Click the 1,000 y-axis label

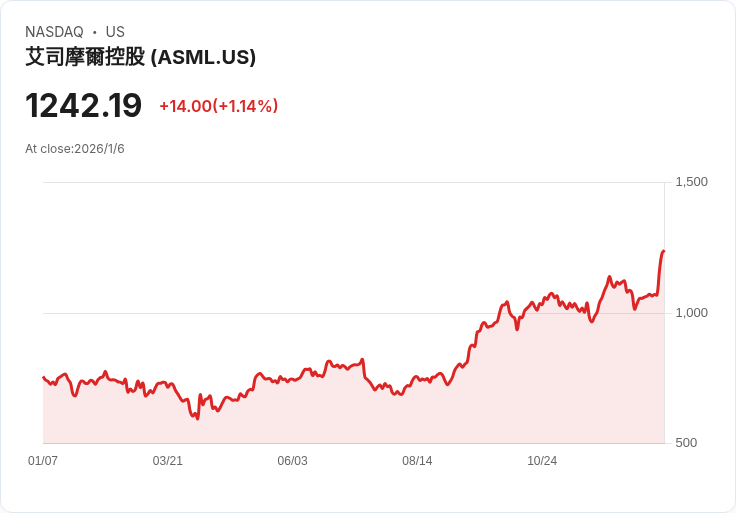point(691,313)
